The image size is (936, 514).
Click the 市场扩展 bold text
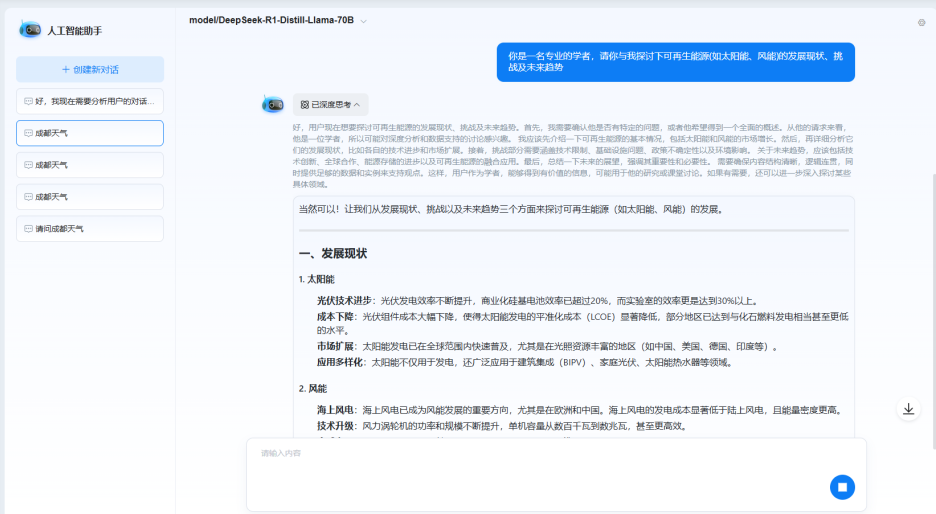tap(335, 346)
